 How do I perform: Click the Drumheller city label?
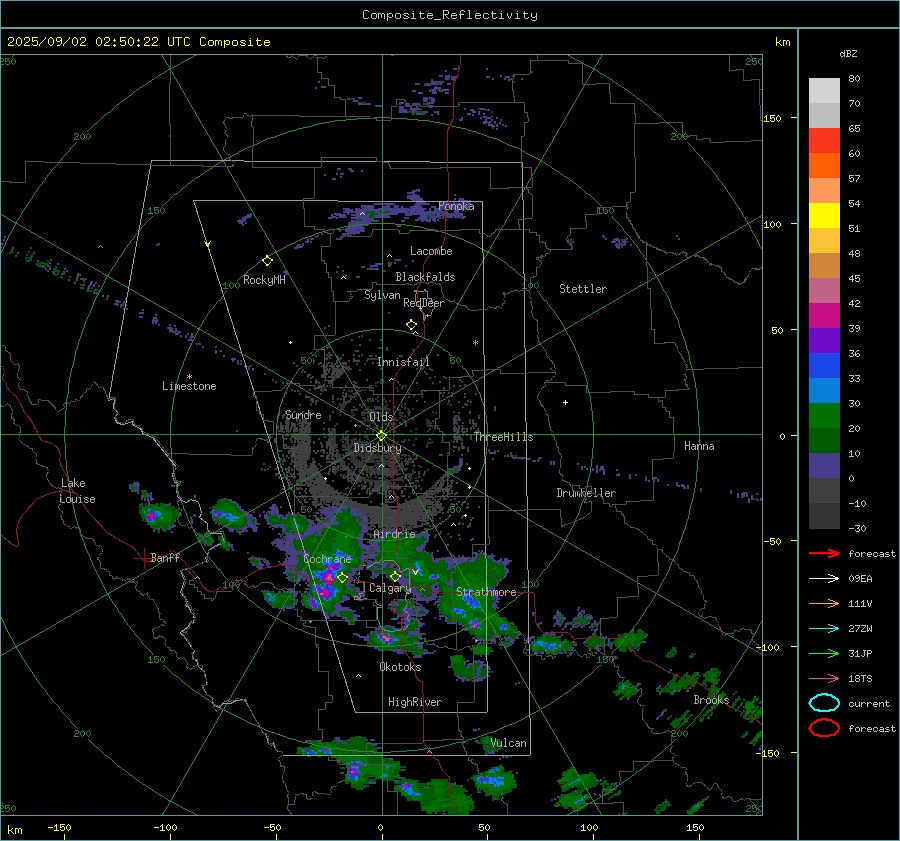point(586,493)
